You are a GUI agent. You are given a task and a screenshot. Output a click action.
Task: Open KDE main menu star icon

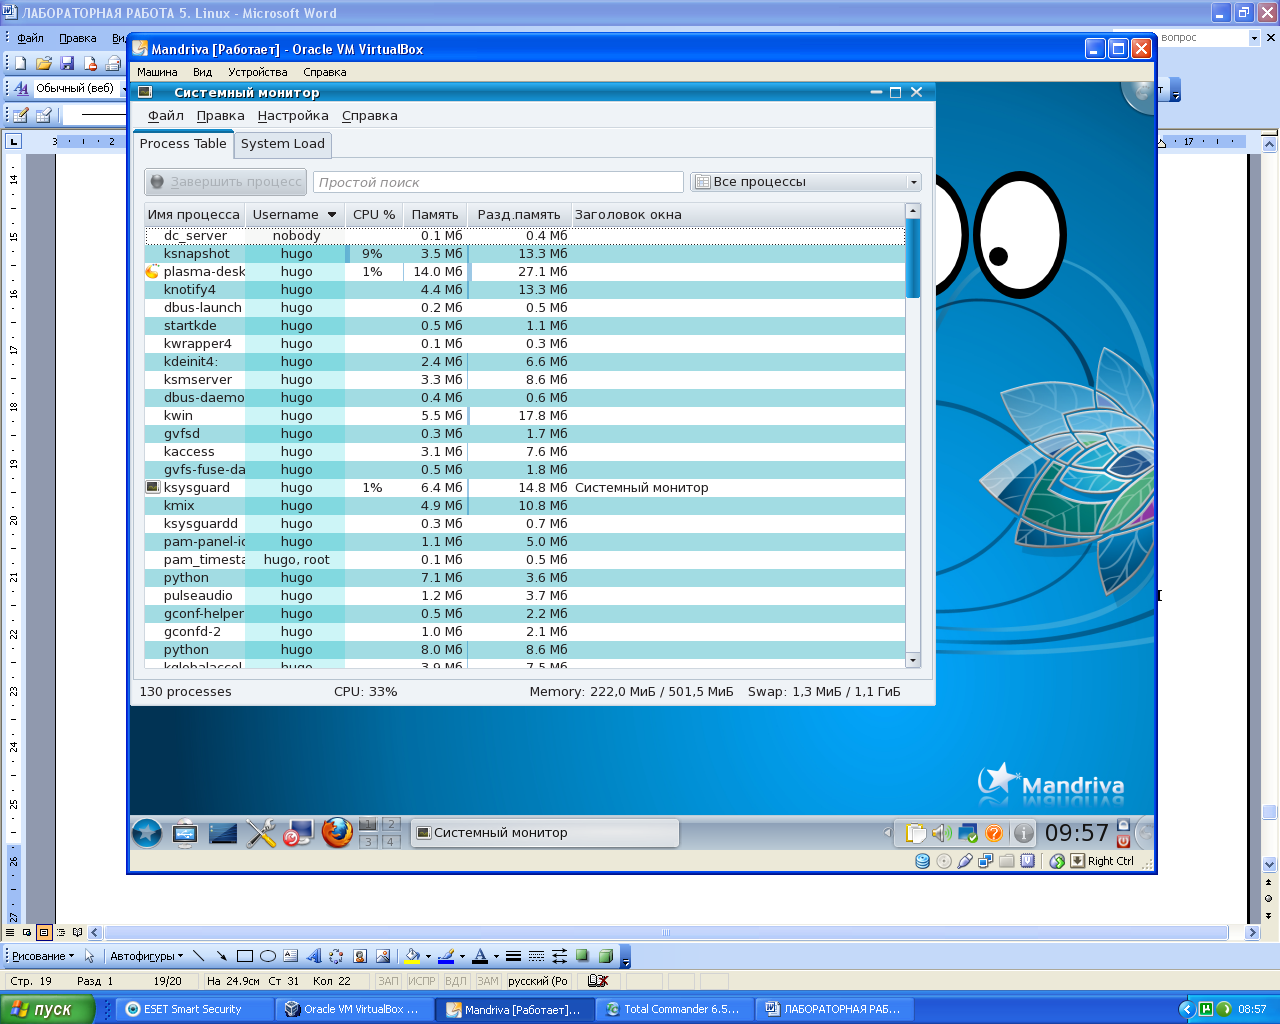click(x=147, y=832)
